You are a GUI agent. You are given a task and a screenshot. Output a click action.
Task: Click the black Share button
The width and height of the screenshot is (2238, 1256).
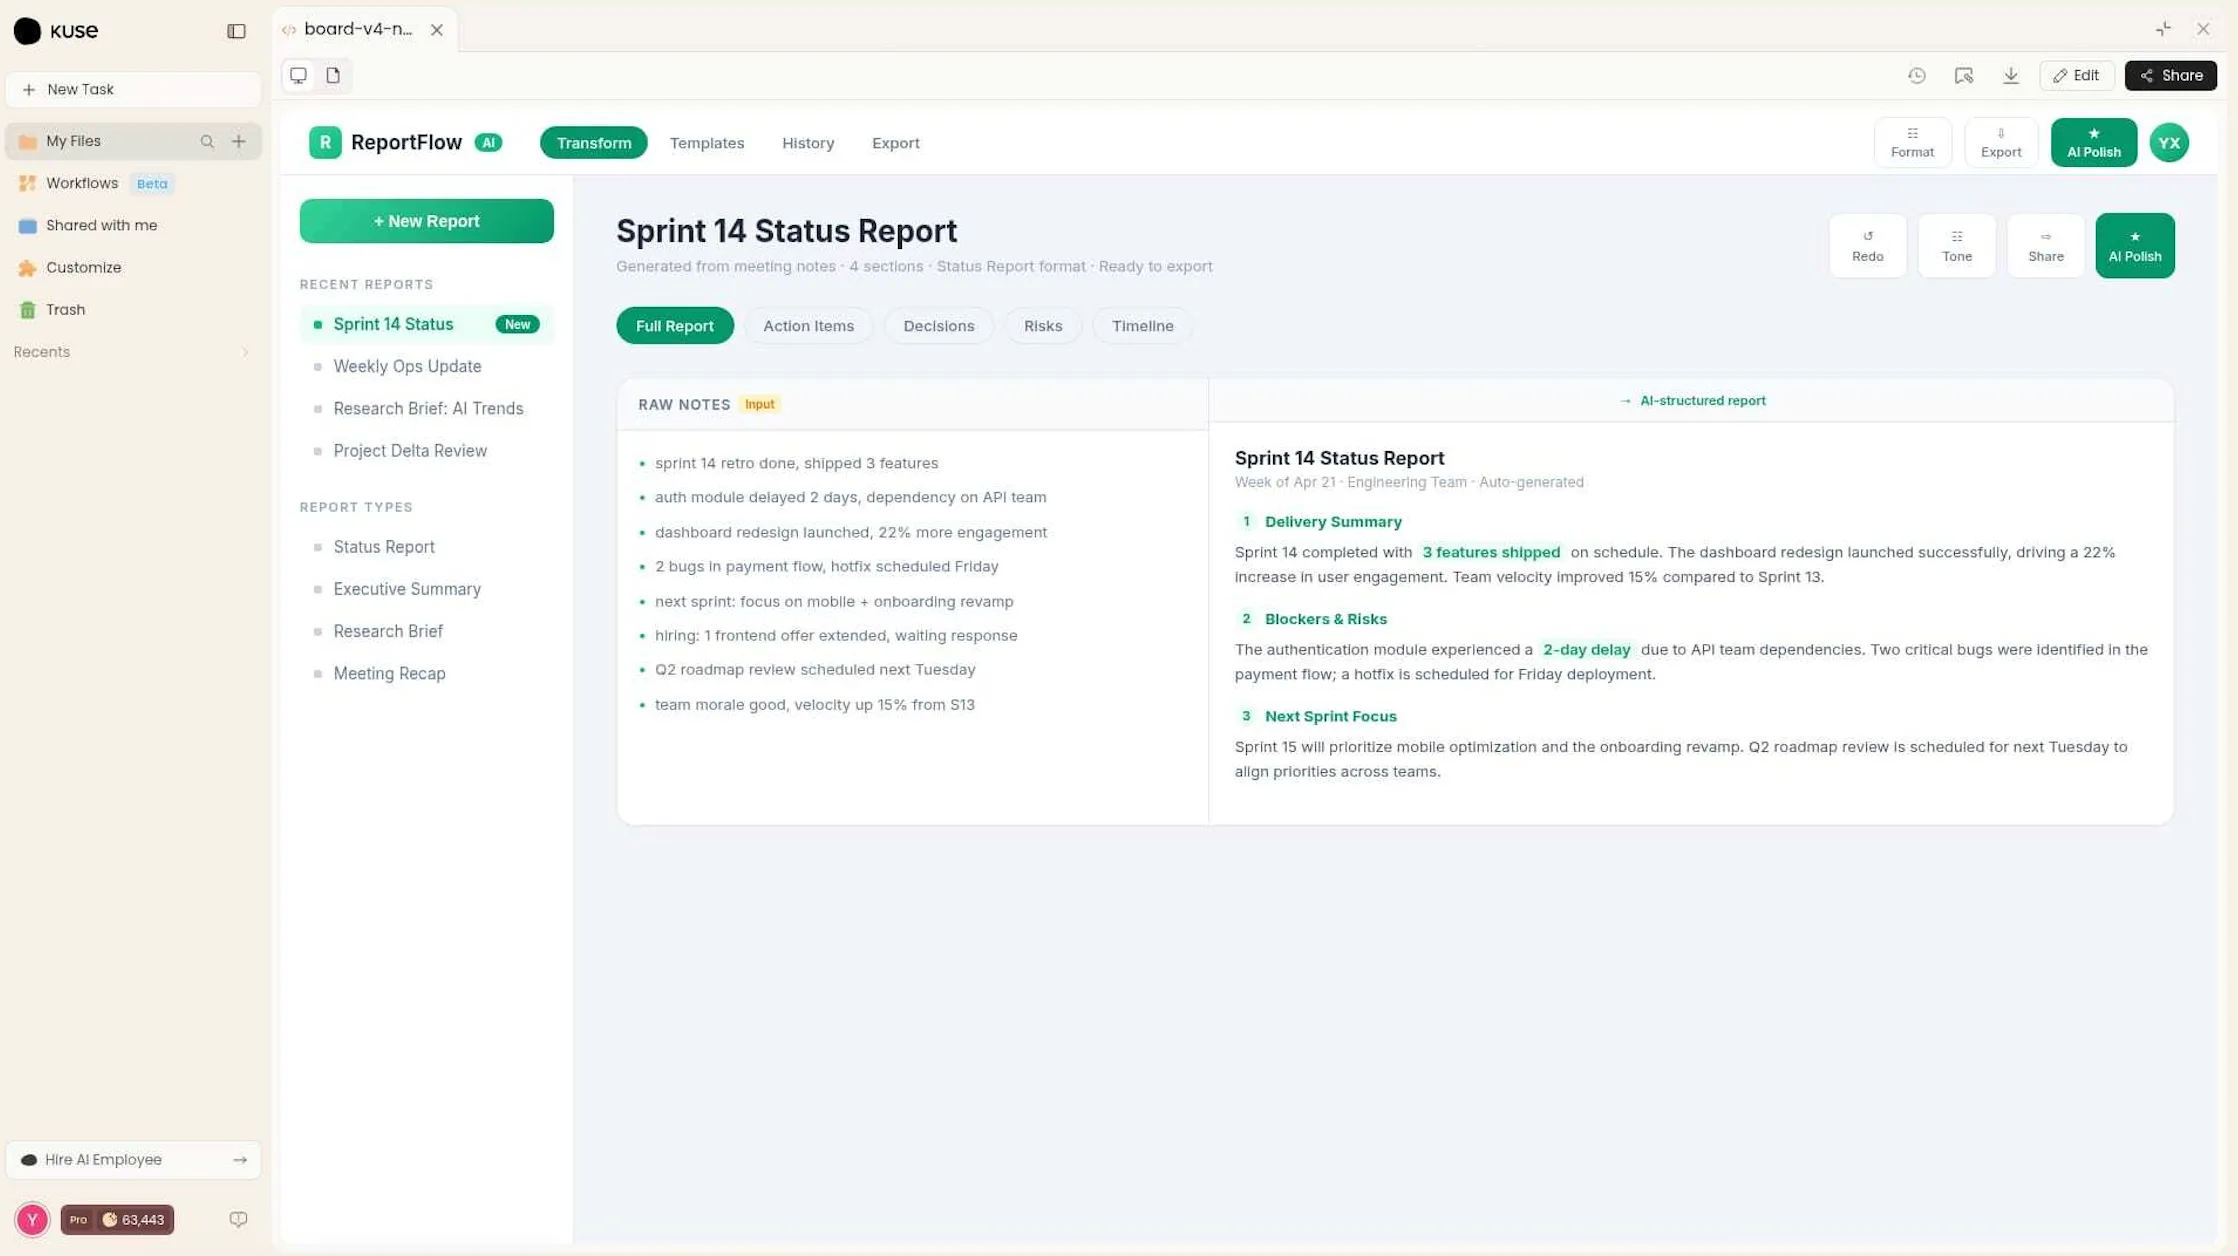2170,76
